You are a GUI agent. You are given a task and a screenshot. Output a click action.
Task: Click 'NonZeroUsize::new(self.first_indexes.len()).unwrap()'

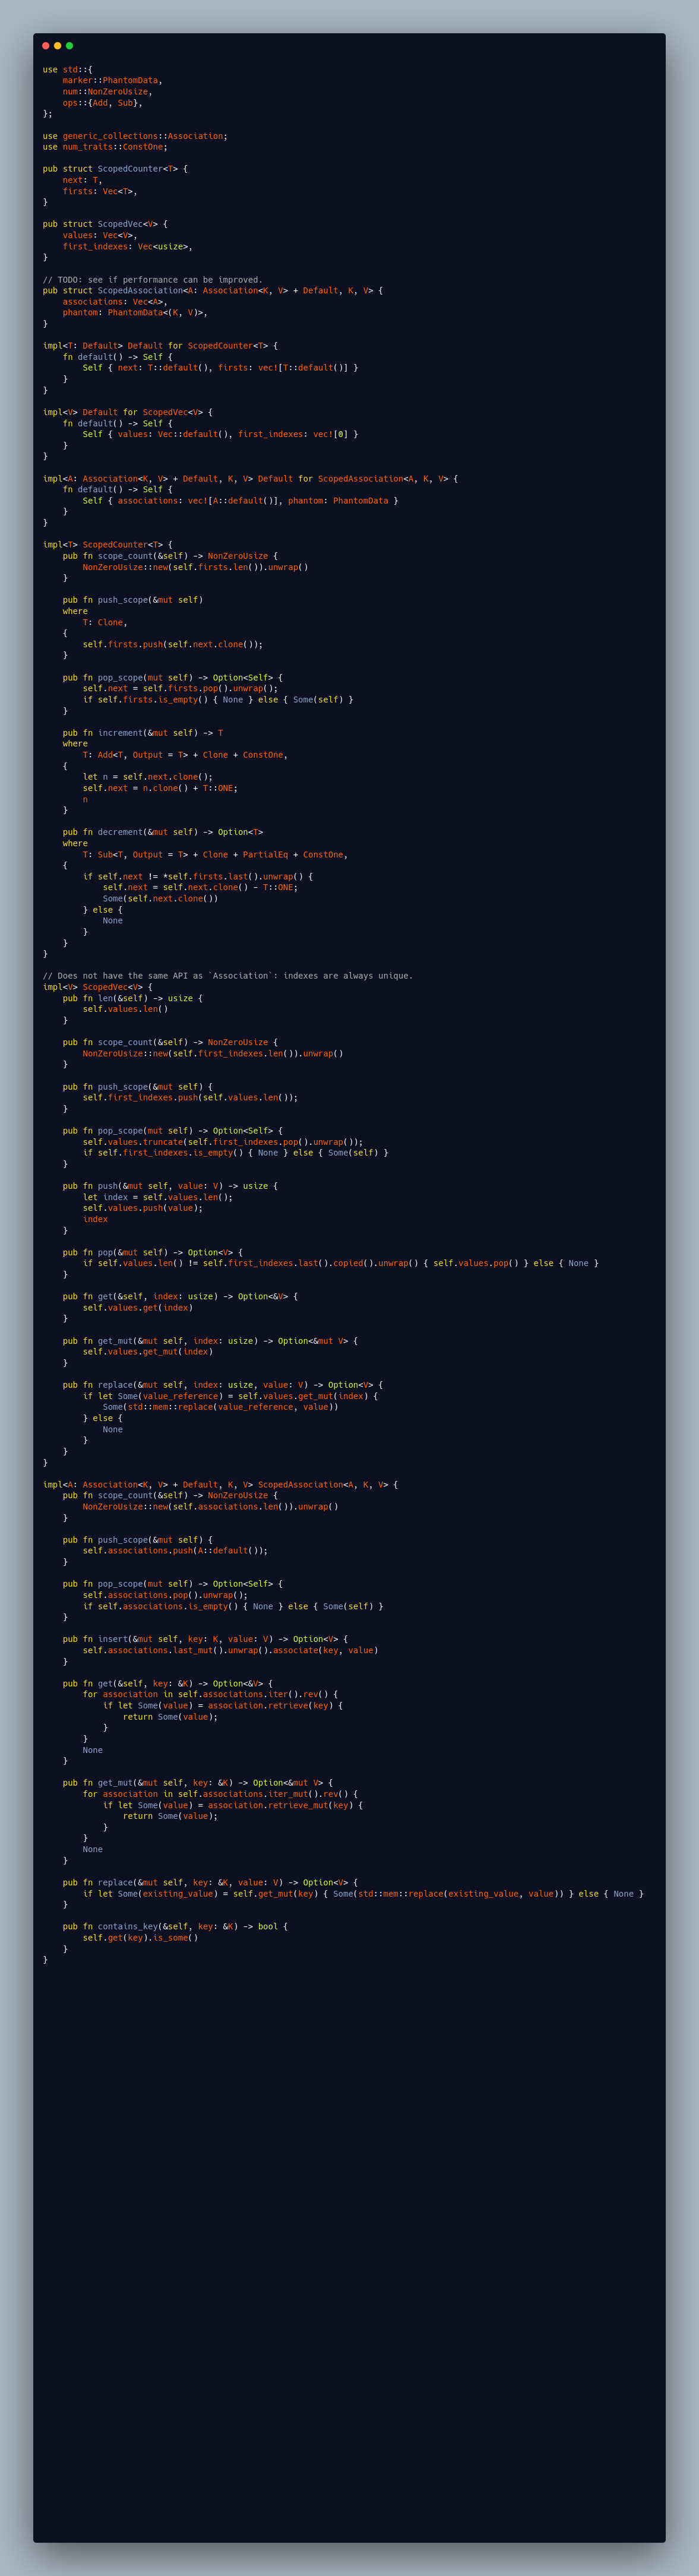pyautogui.click(x=213, y=1053)
